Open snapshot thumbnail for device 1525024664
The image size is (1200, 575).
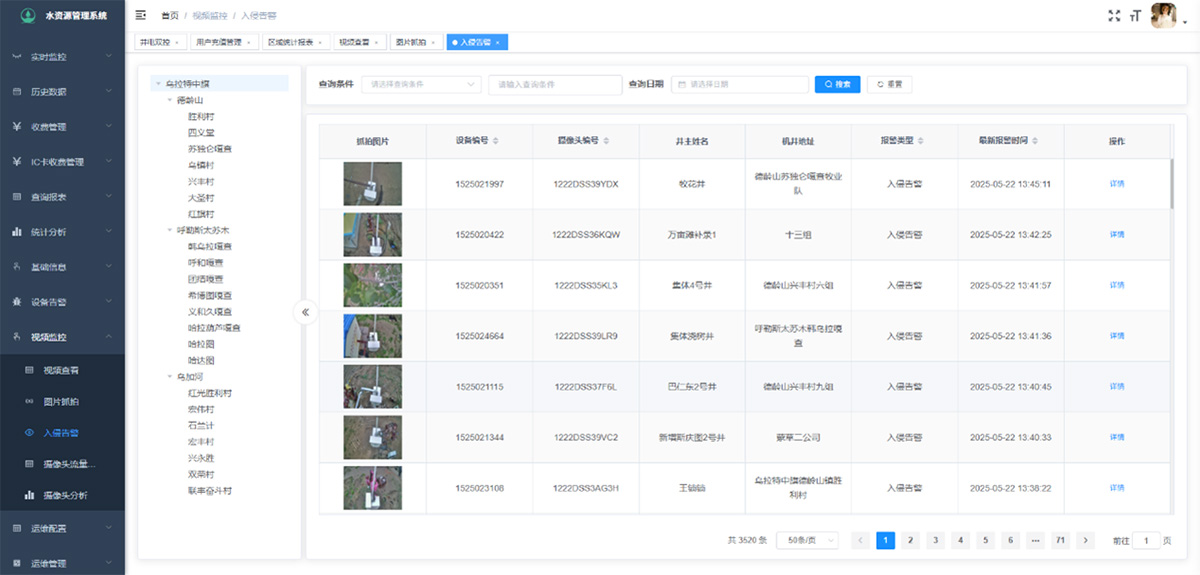tap(372, 336)
